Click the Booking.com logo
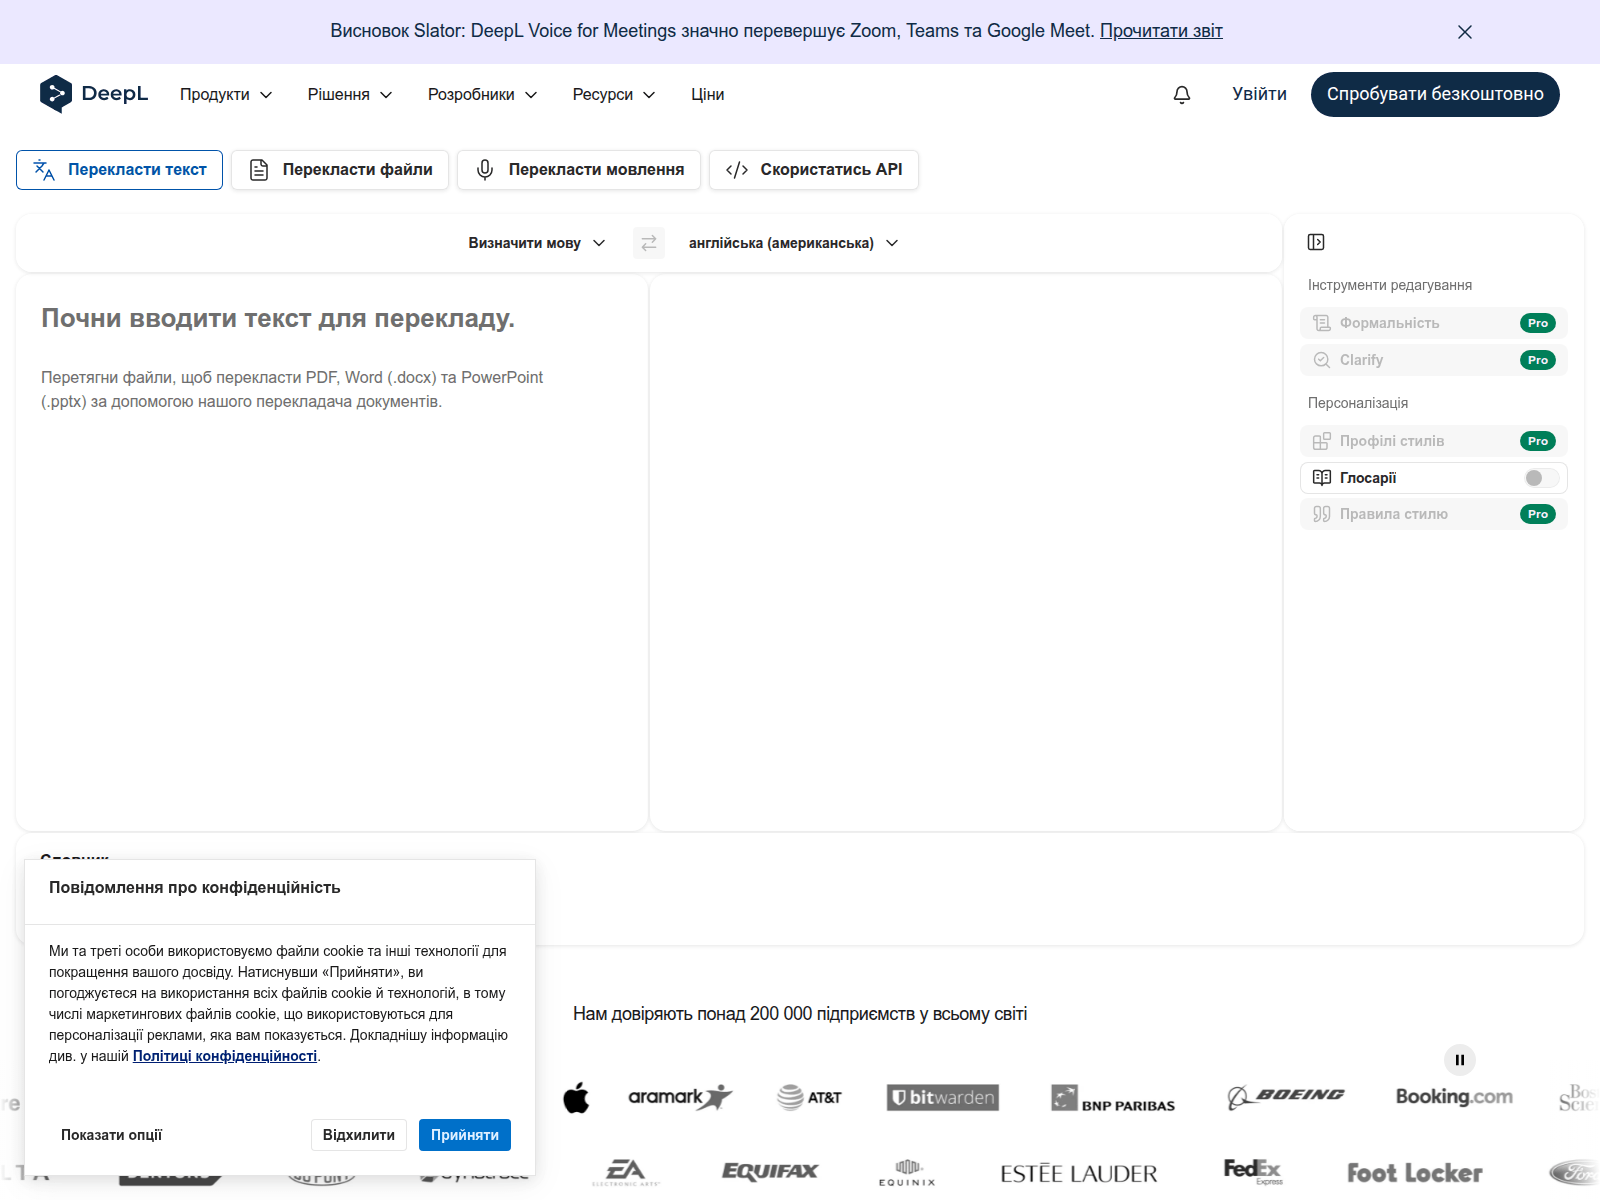 click(1454, 1097)
